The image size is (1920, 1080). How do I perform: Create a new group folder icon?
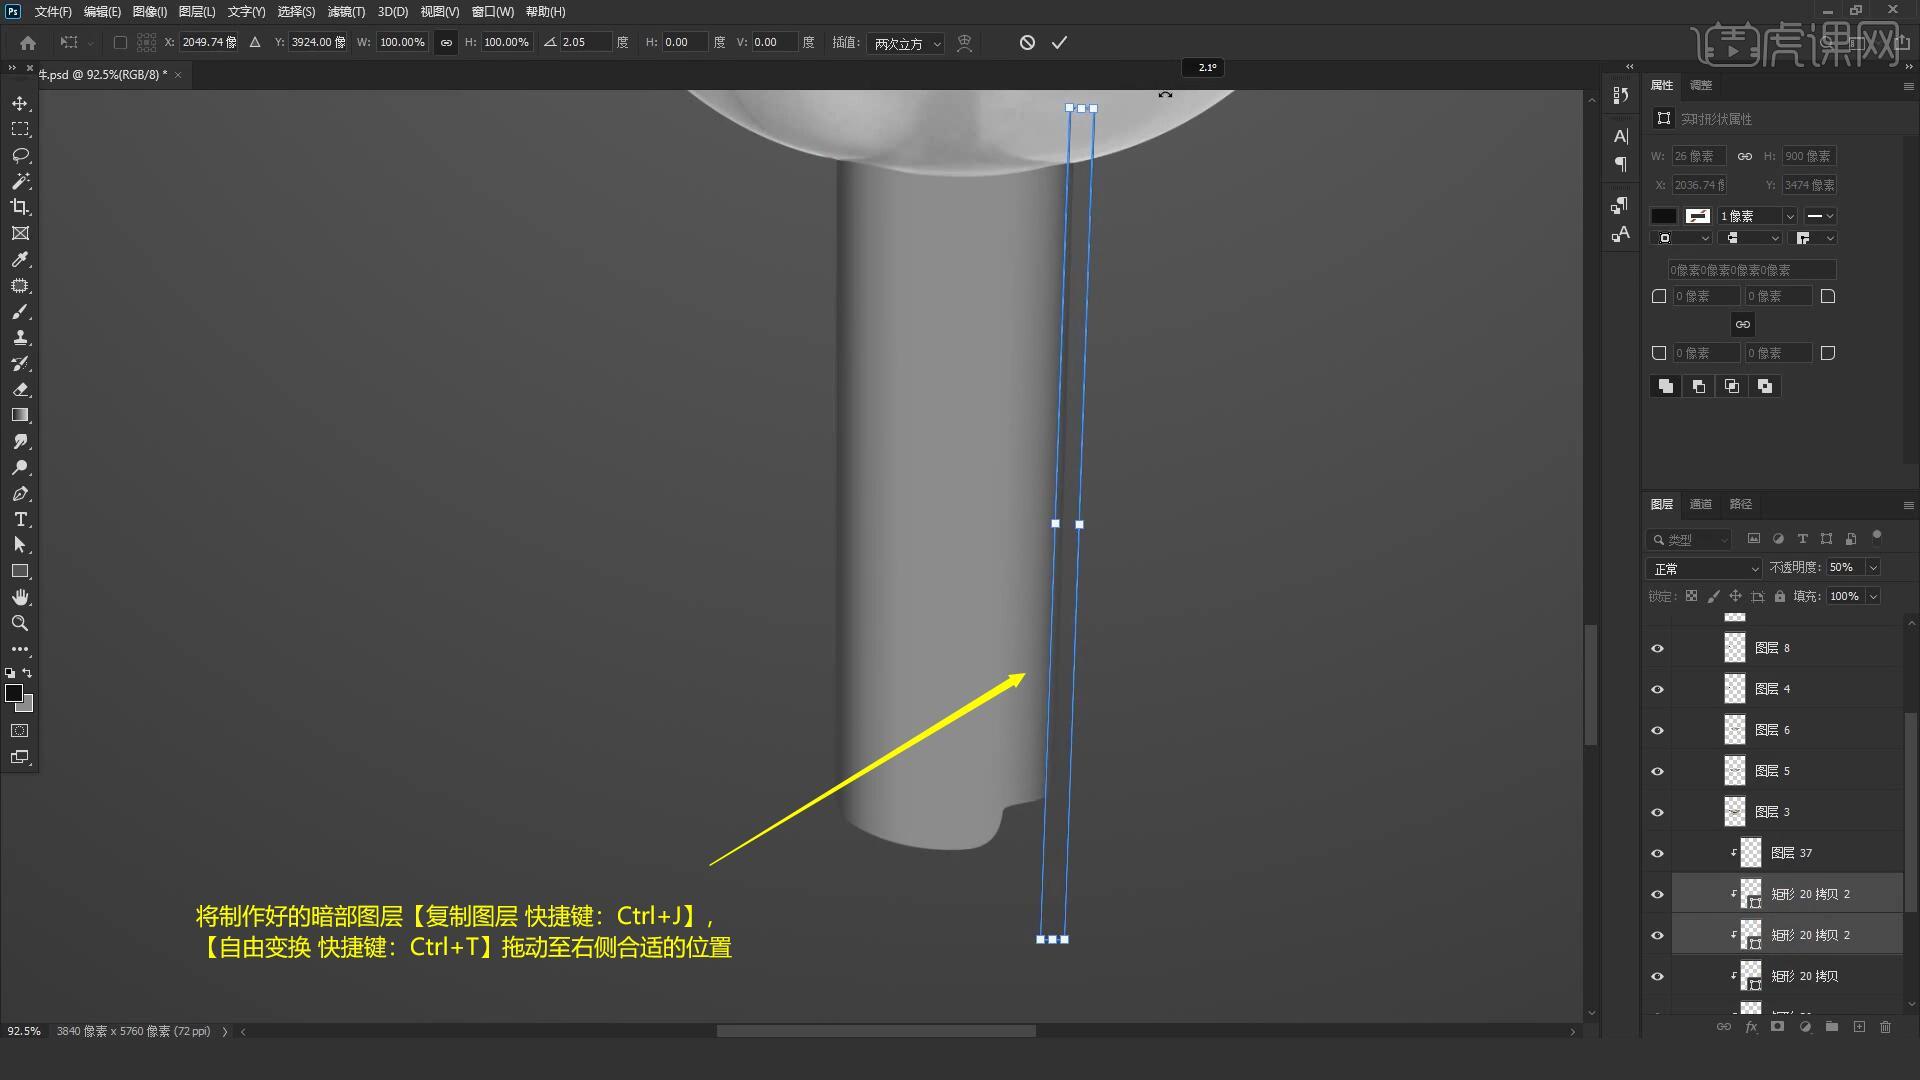click(1831, 1027)
